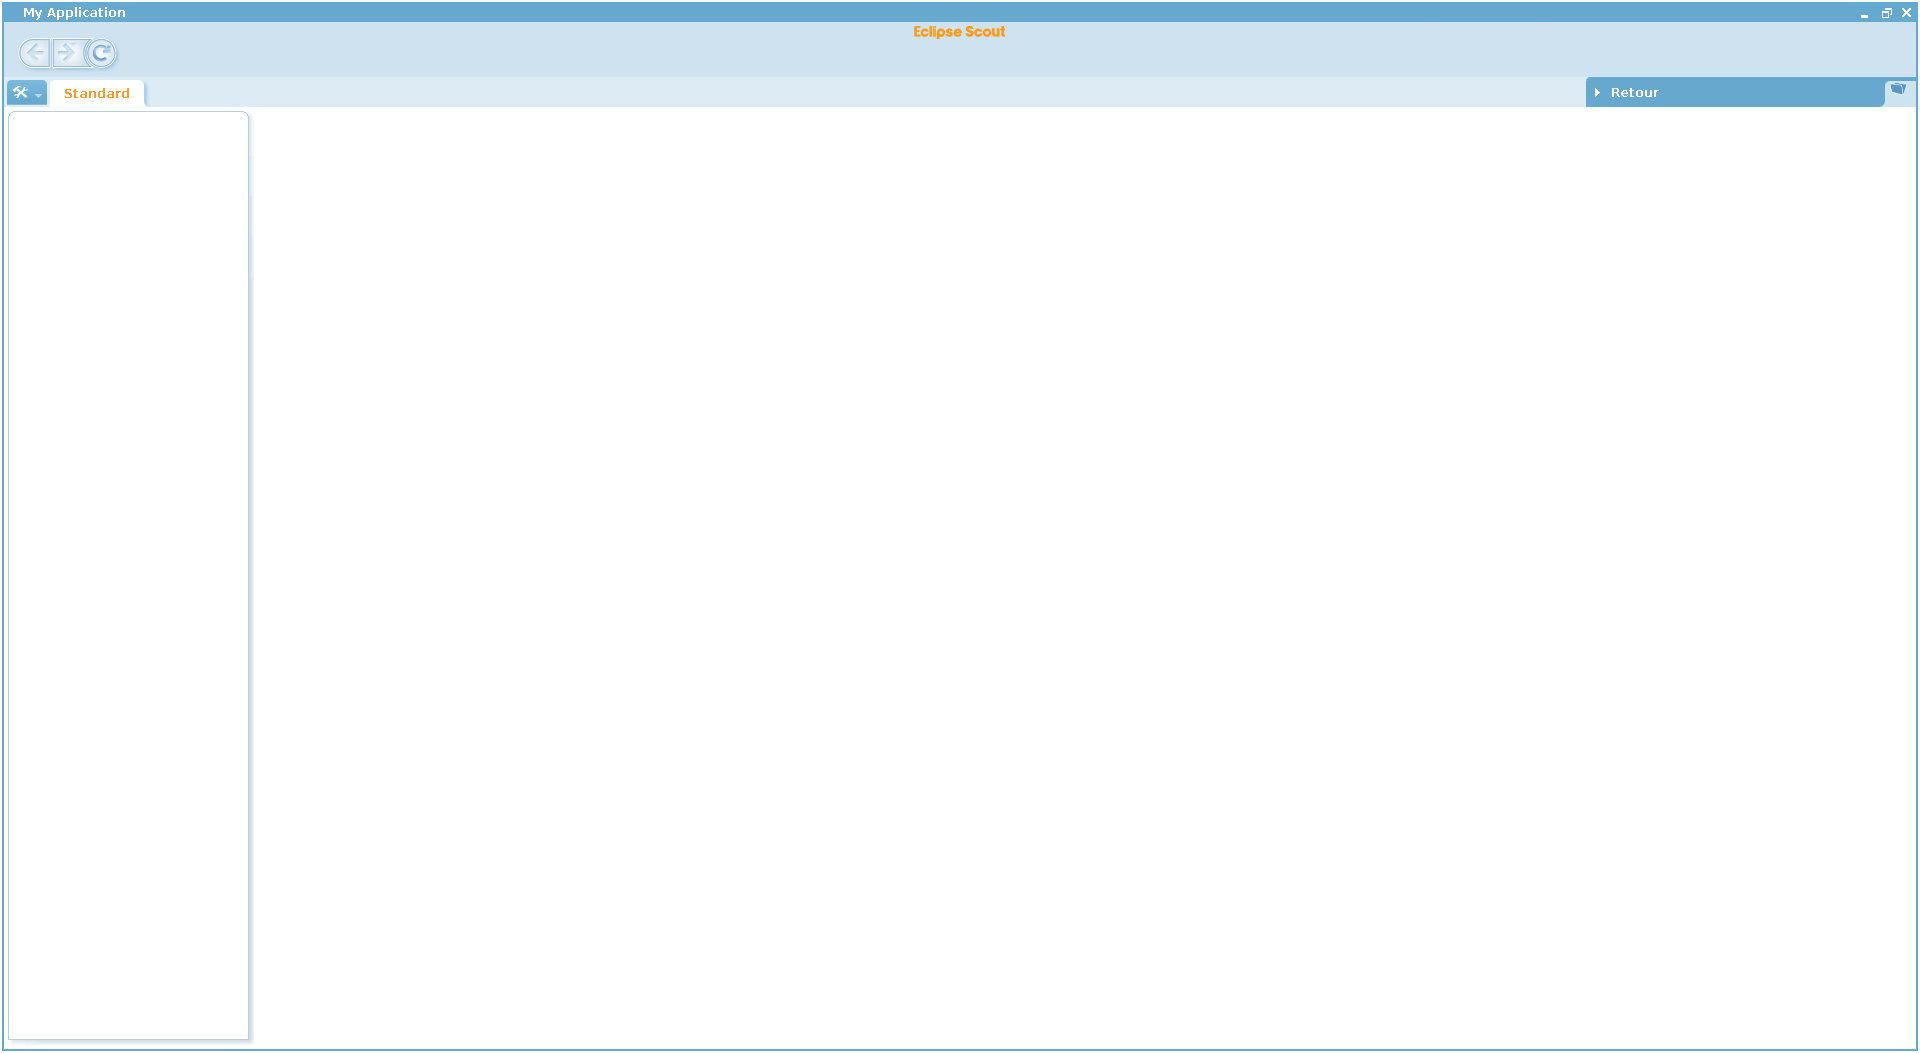
Task: Click the Retour button label
Action: pos(1634,93)
